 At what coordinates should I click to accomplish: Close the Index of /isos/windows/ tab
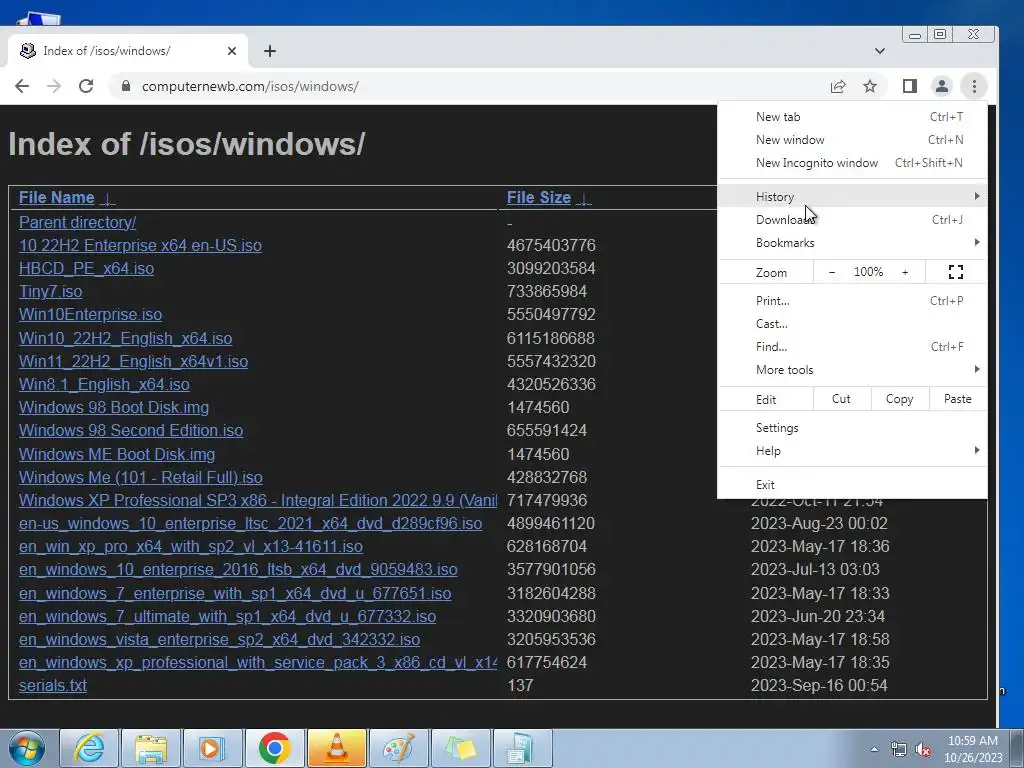click(232, 51)
